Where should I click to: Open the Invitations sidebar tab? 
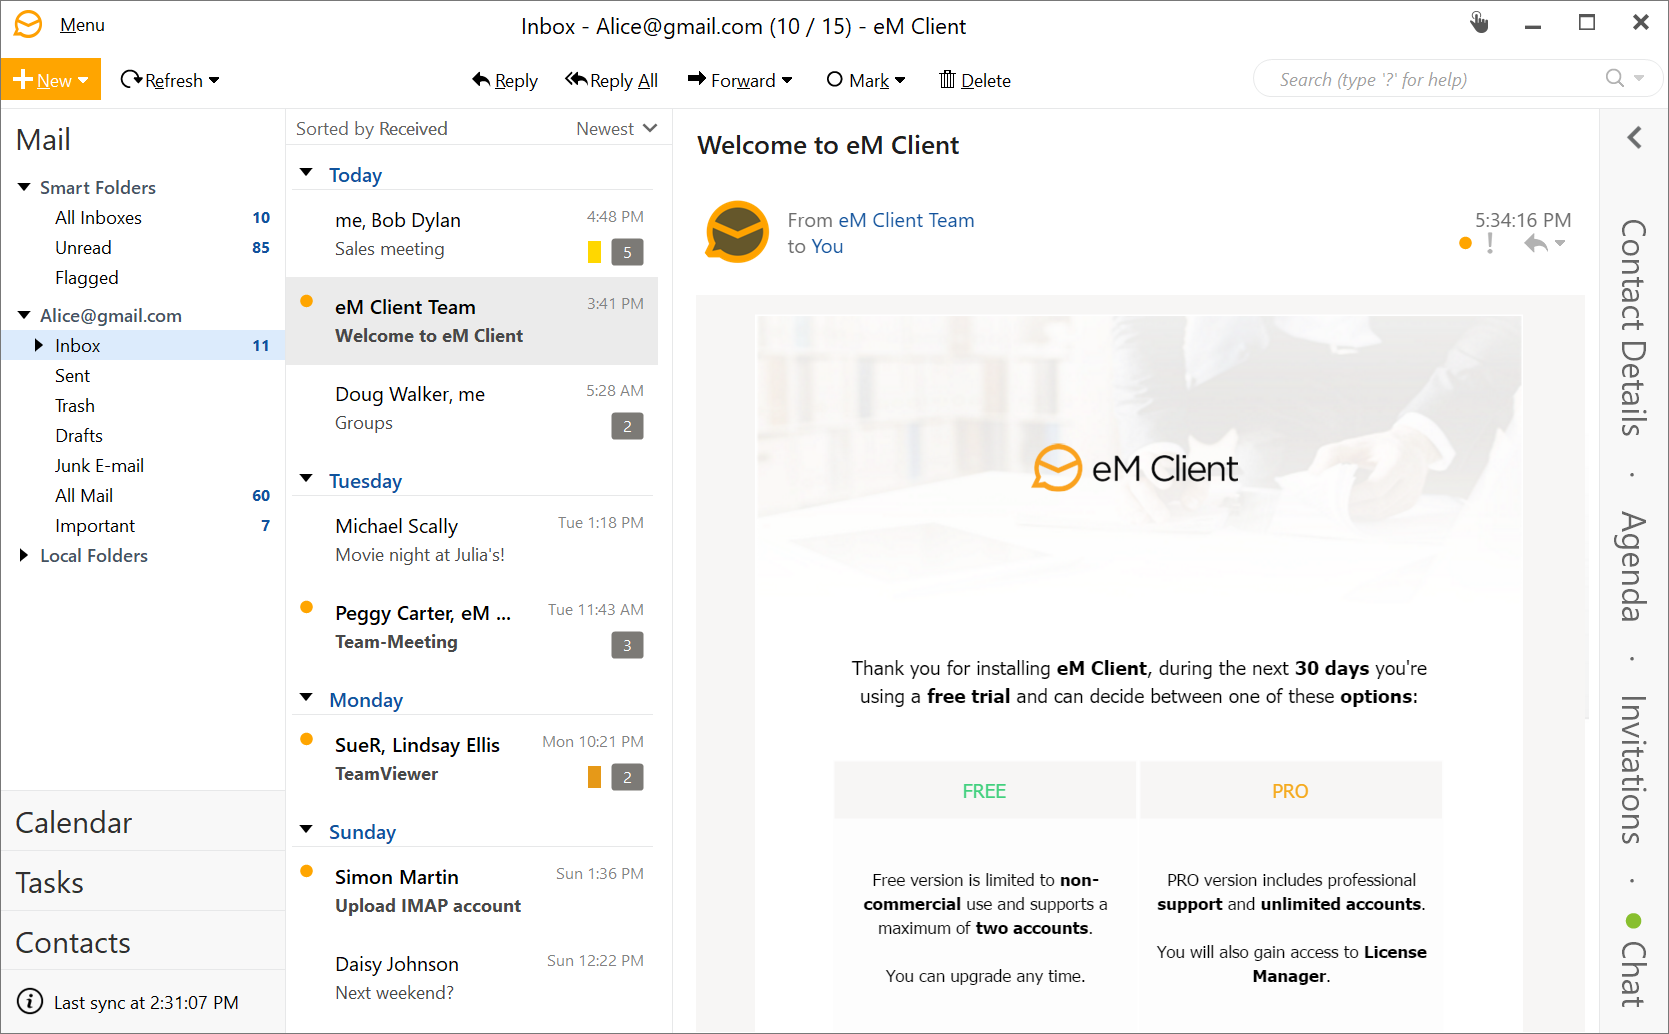click(1633, 770)
